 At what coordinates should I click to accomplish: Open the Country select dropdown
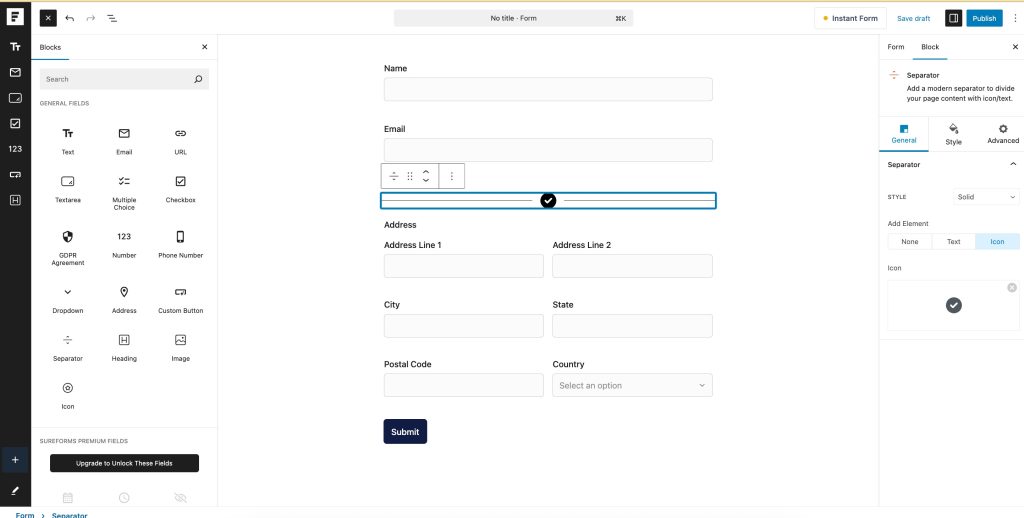pyautogui.click(x=632, y=385)
